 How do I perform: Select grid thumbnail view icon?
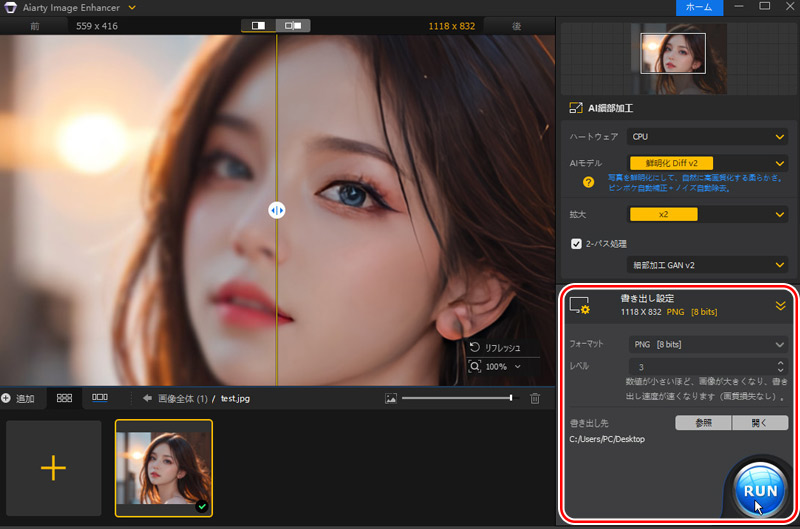pos(64,397)
